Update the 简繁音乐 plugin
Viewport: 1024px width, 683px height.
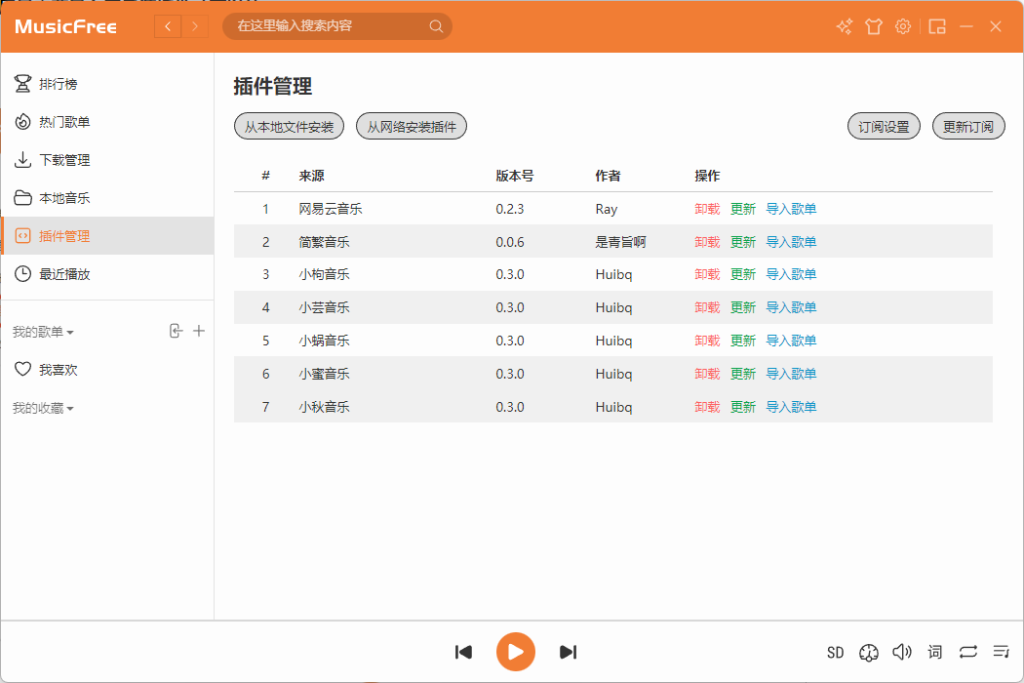point(743,242)
